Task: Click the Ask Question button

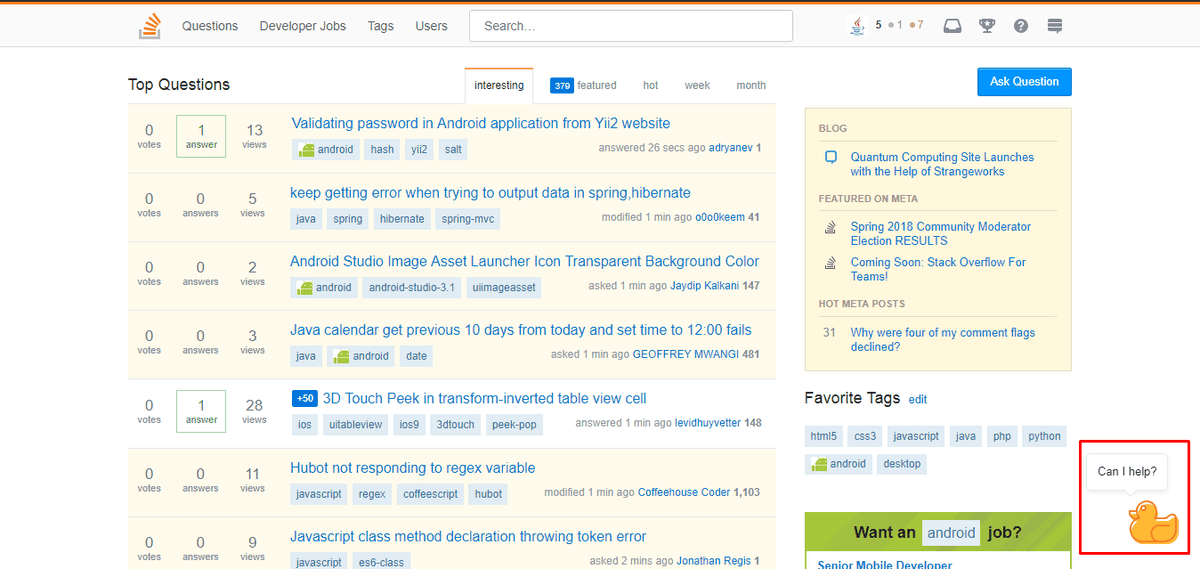Action: pyautogui.click(x=1024, y=82)
